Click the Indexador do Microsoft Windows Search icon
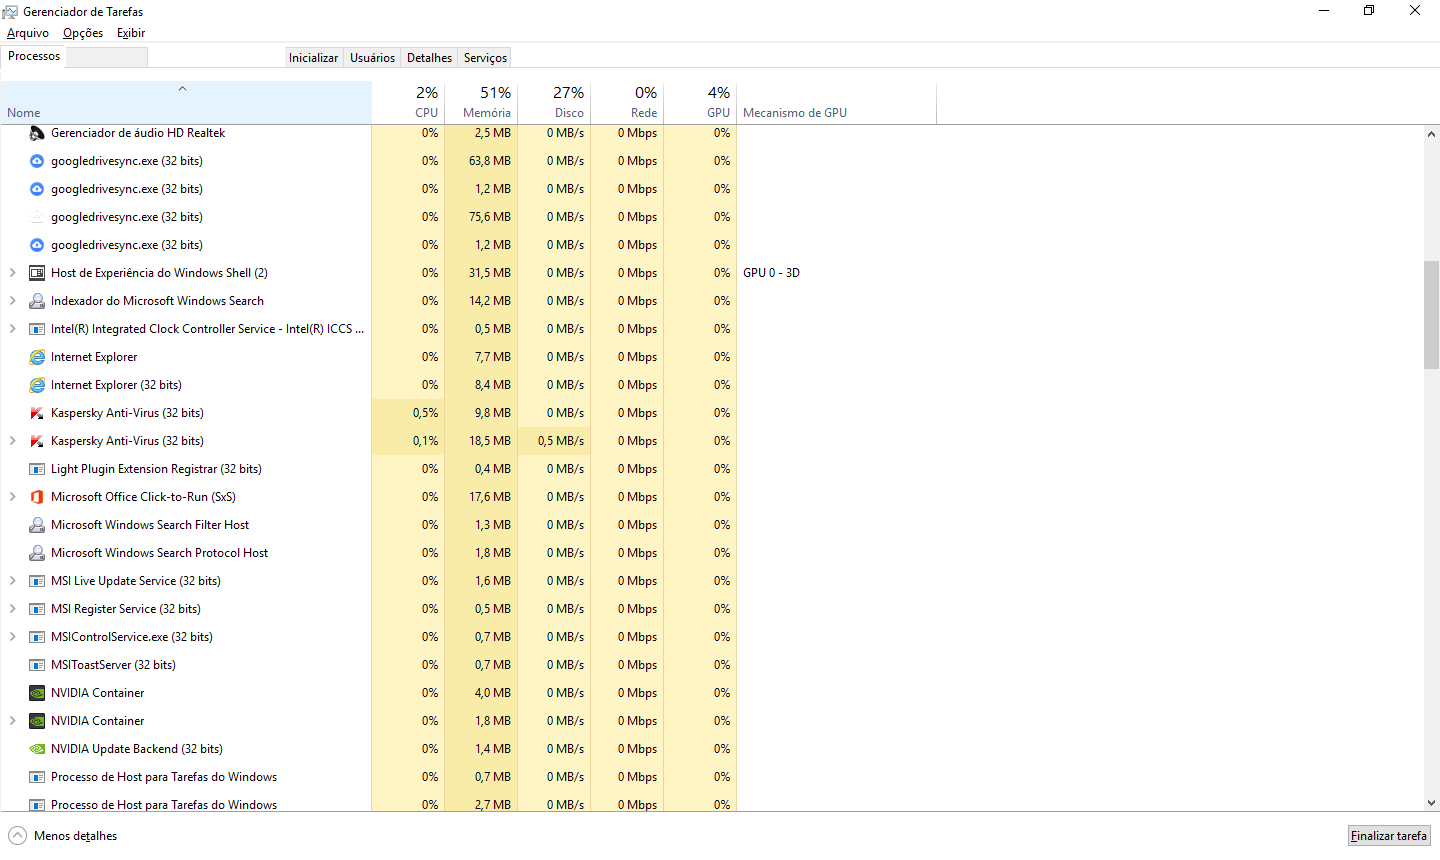The width and height of the screenshot is (1440, 860). 37,301
